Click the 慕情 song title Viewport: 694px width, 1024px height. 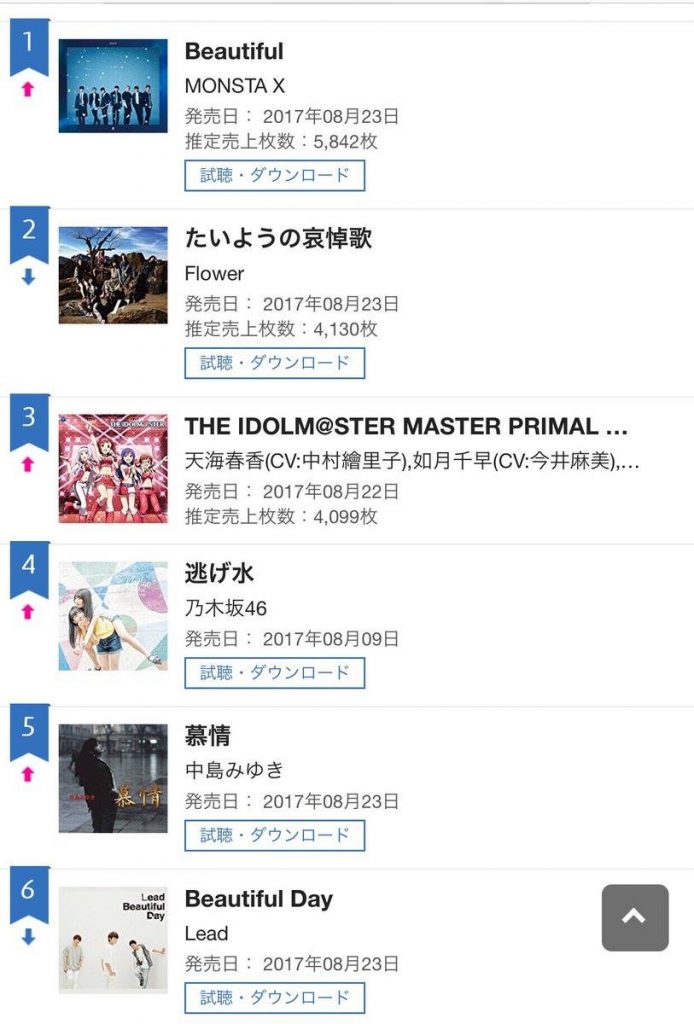208,736
